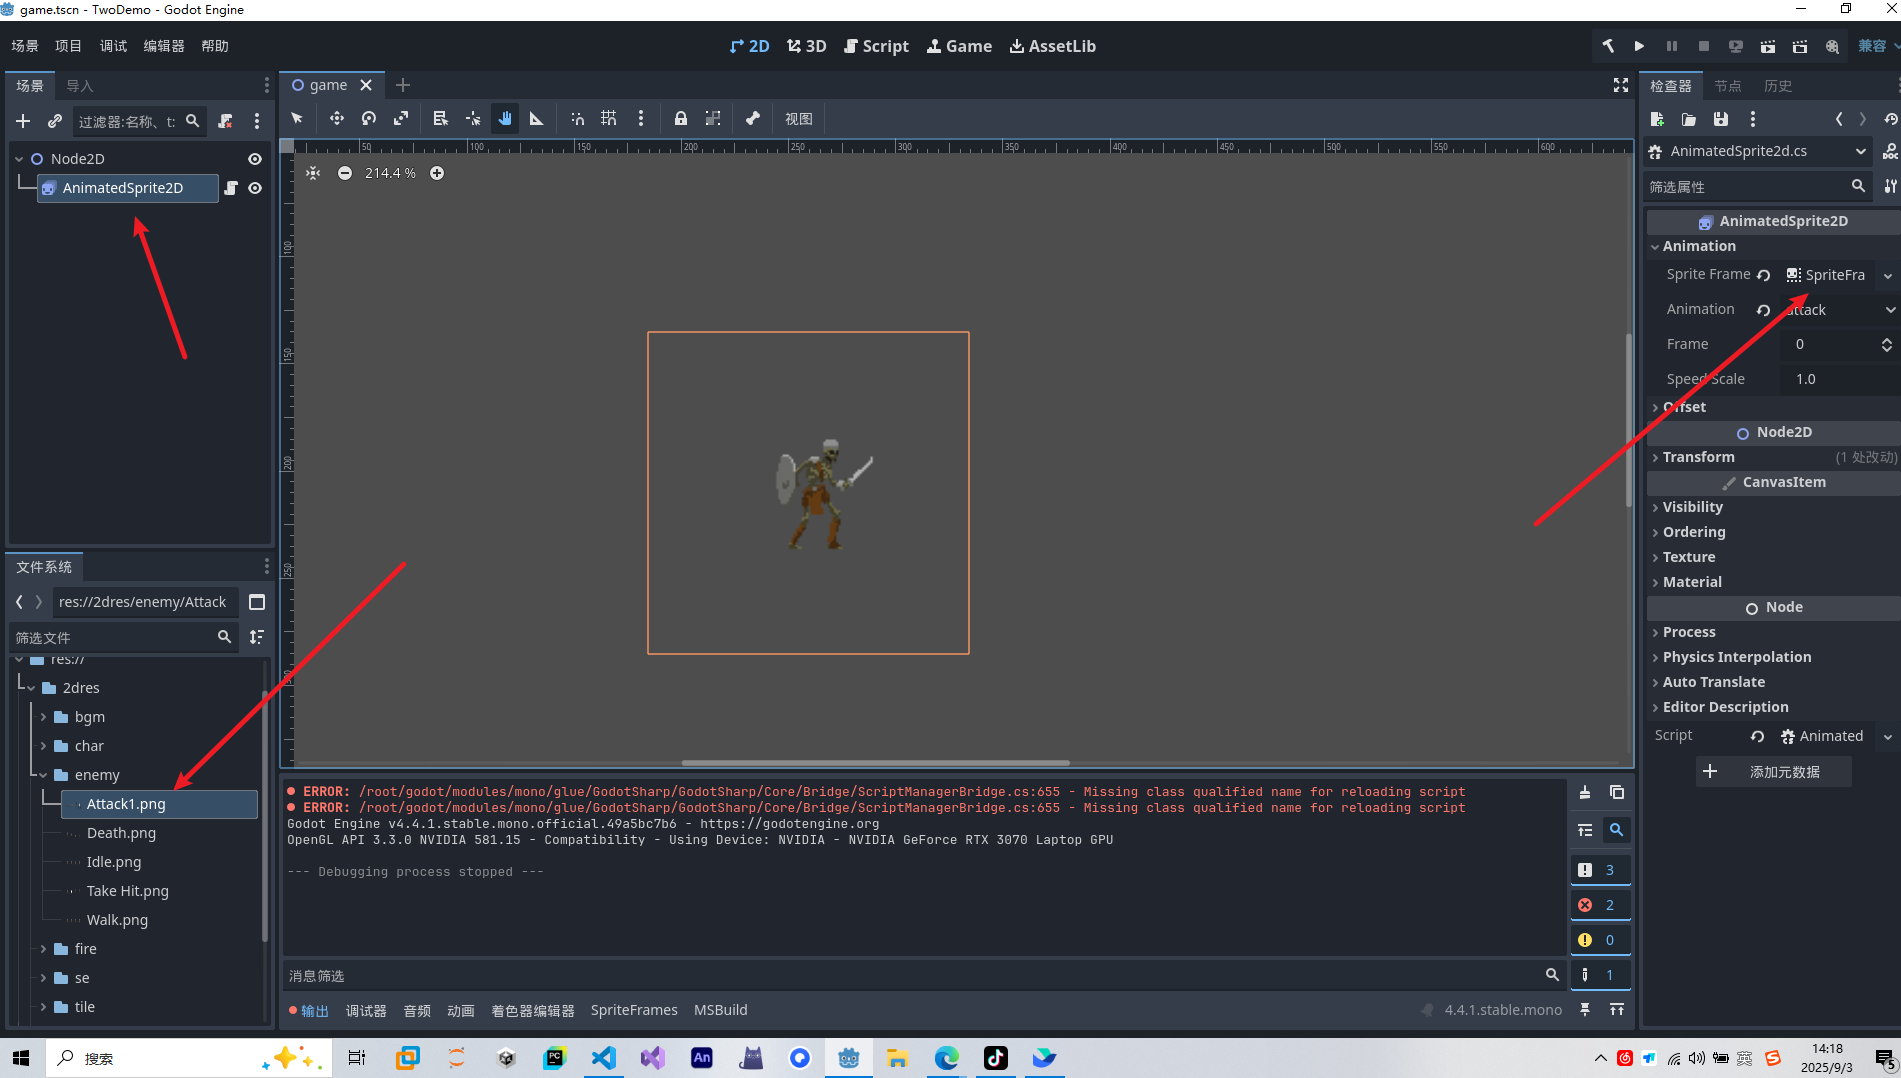Activate the Pan mode hand tool

505,119
